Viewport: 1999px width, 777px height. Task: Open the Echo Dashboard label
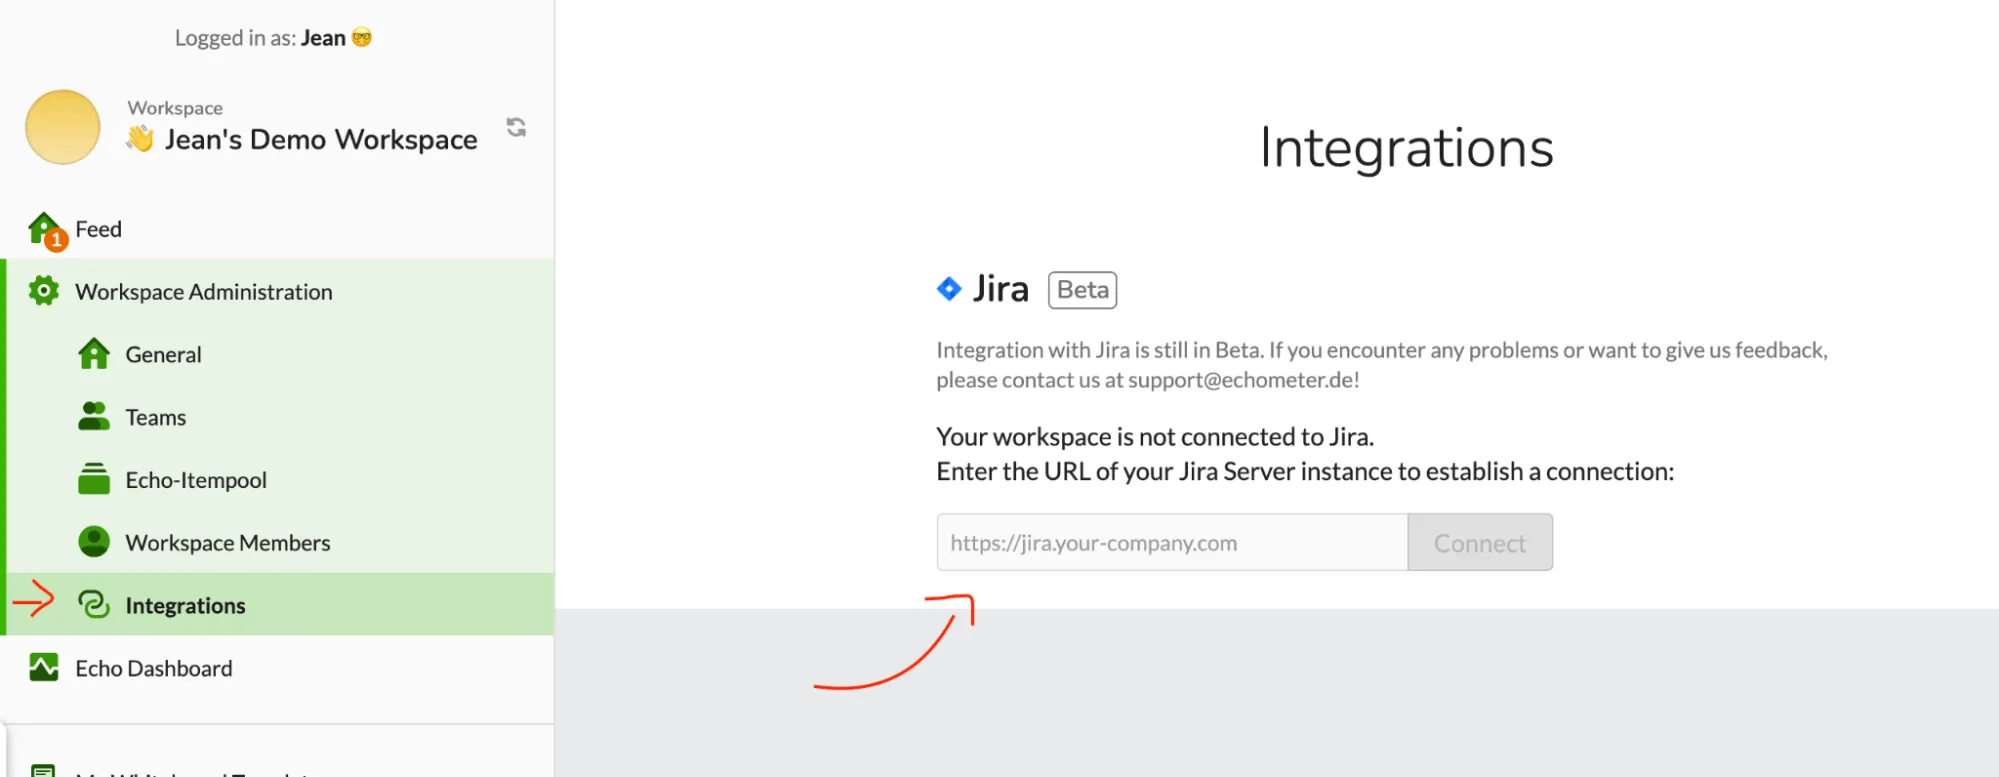154,668
